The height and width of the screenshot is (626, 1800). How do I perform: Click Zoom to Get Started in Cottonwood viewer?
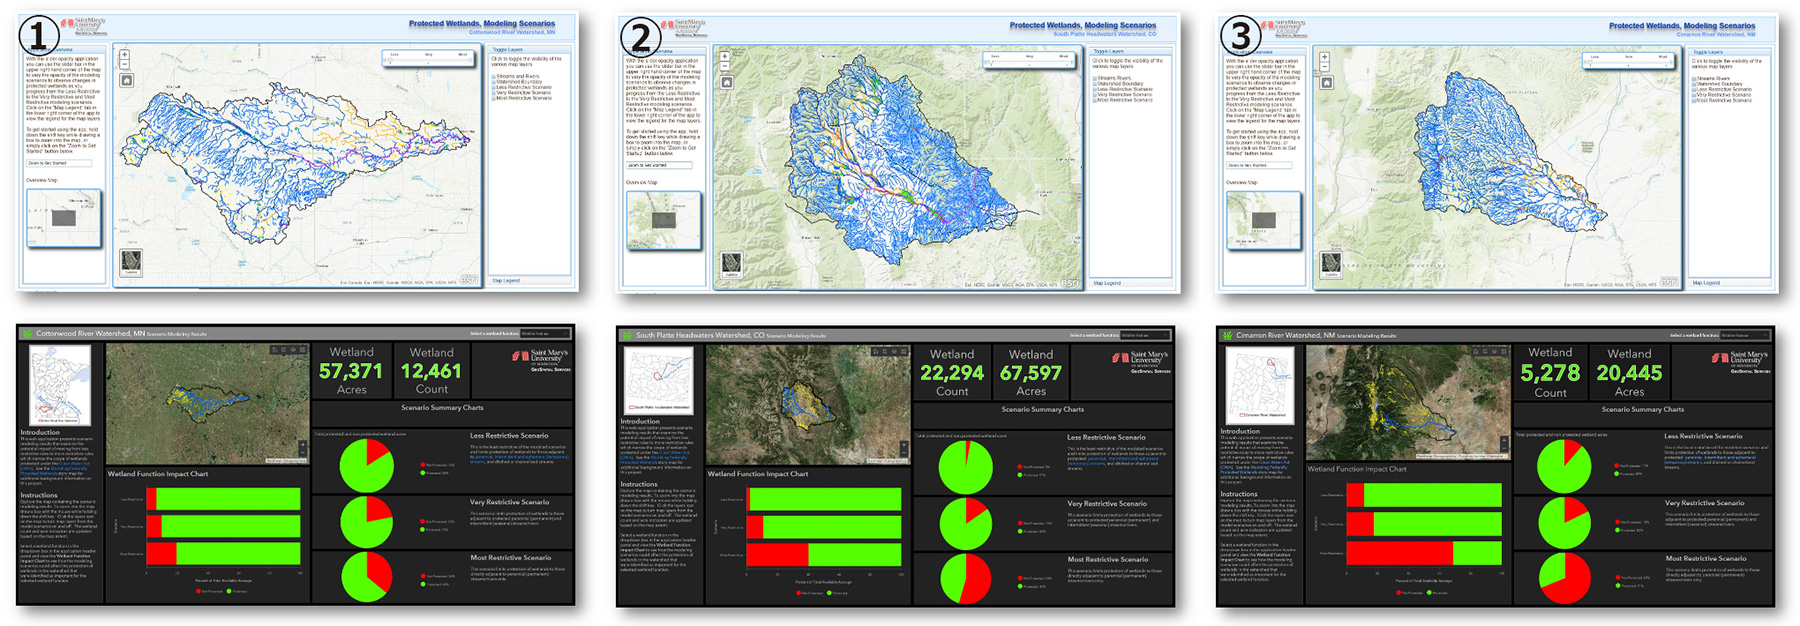[58, 163]
